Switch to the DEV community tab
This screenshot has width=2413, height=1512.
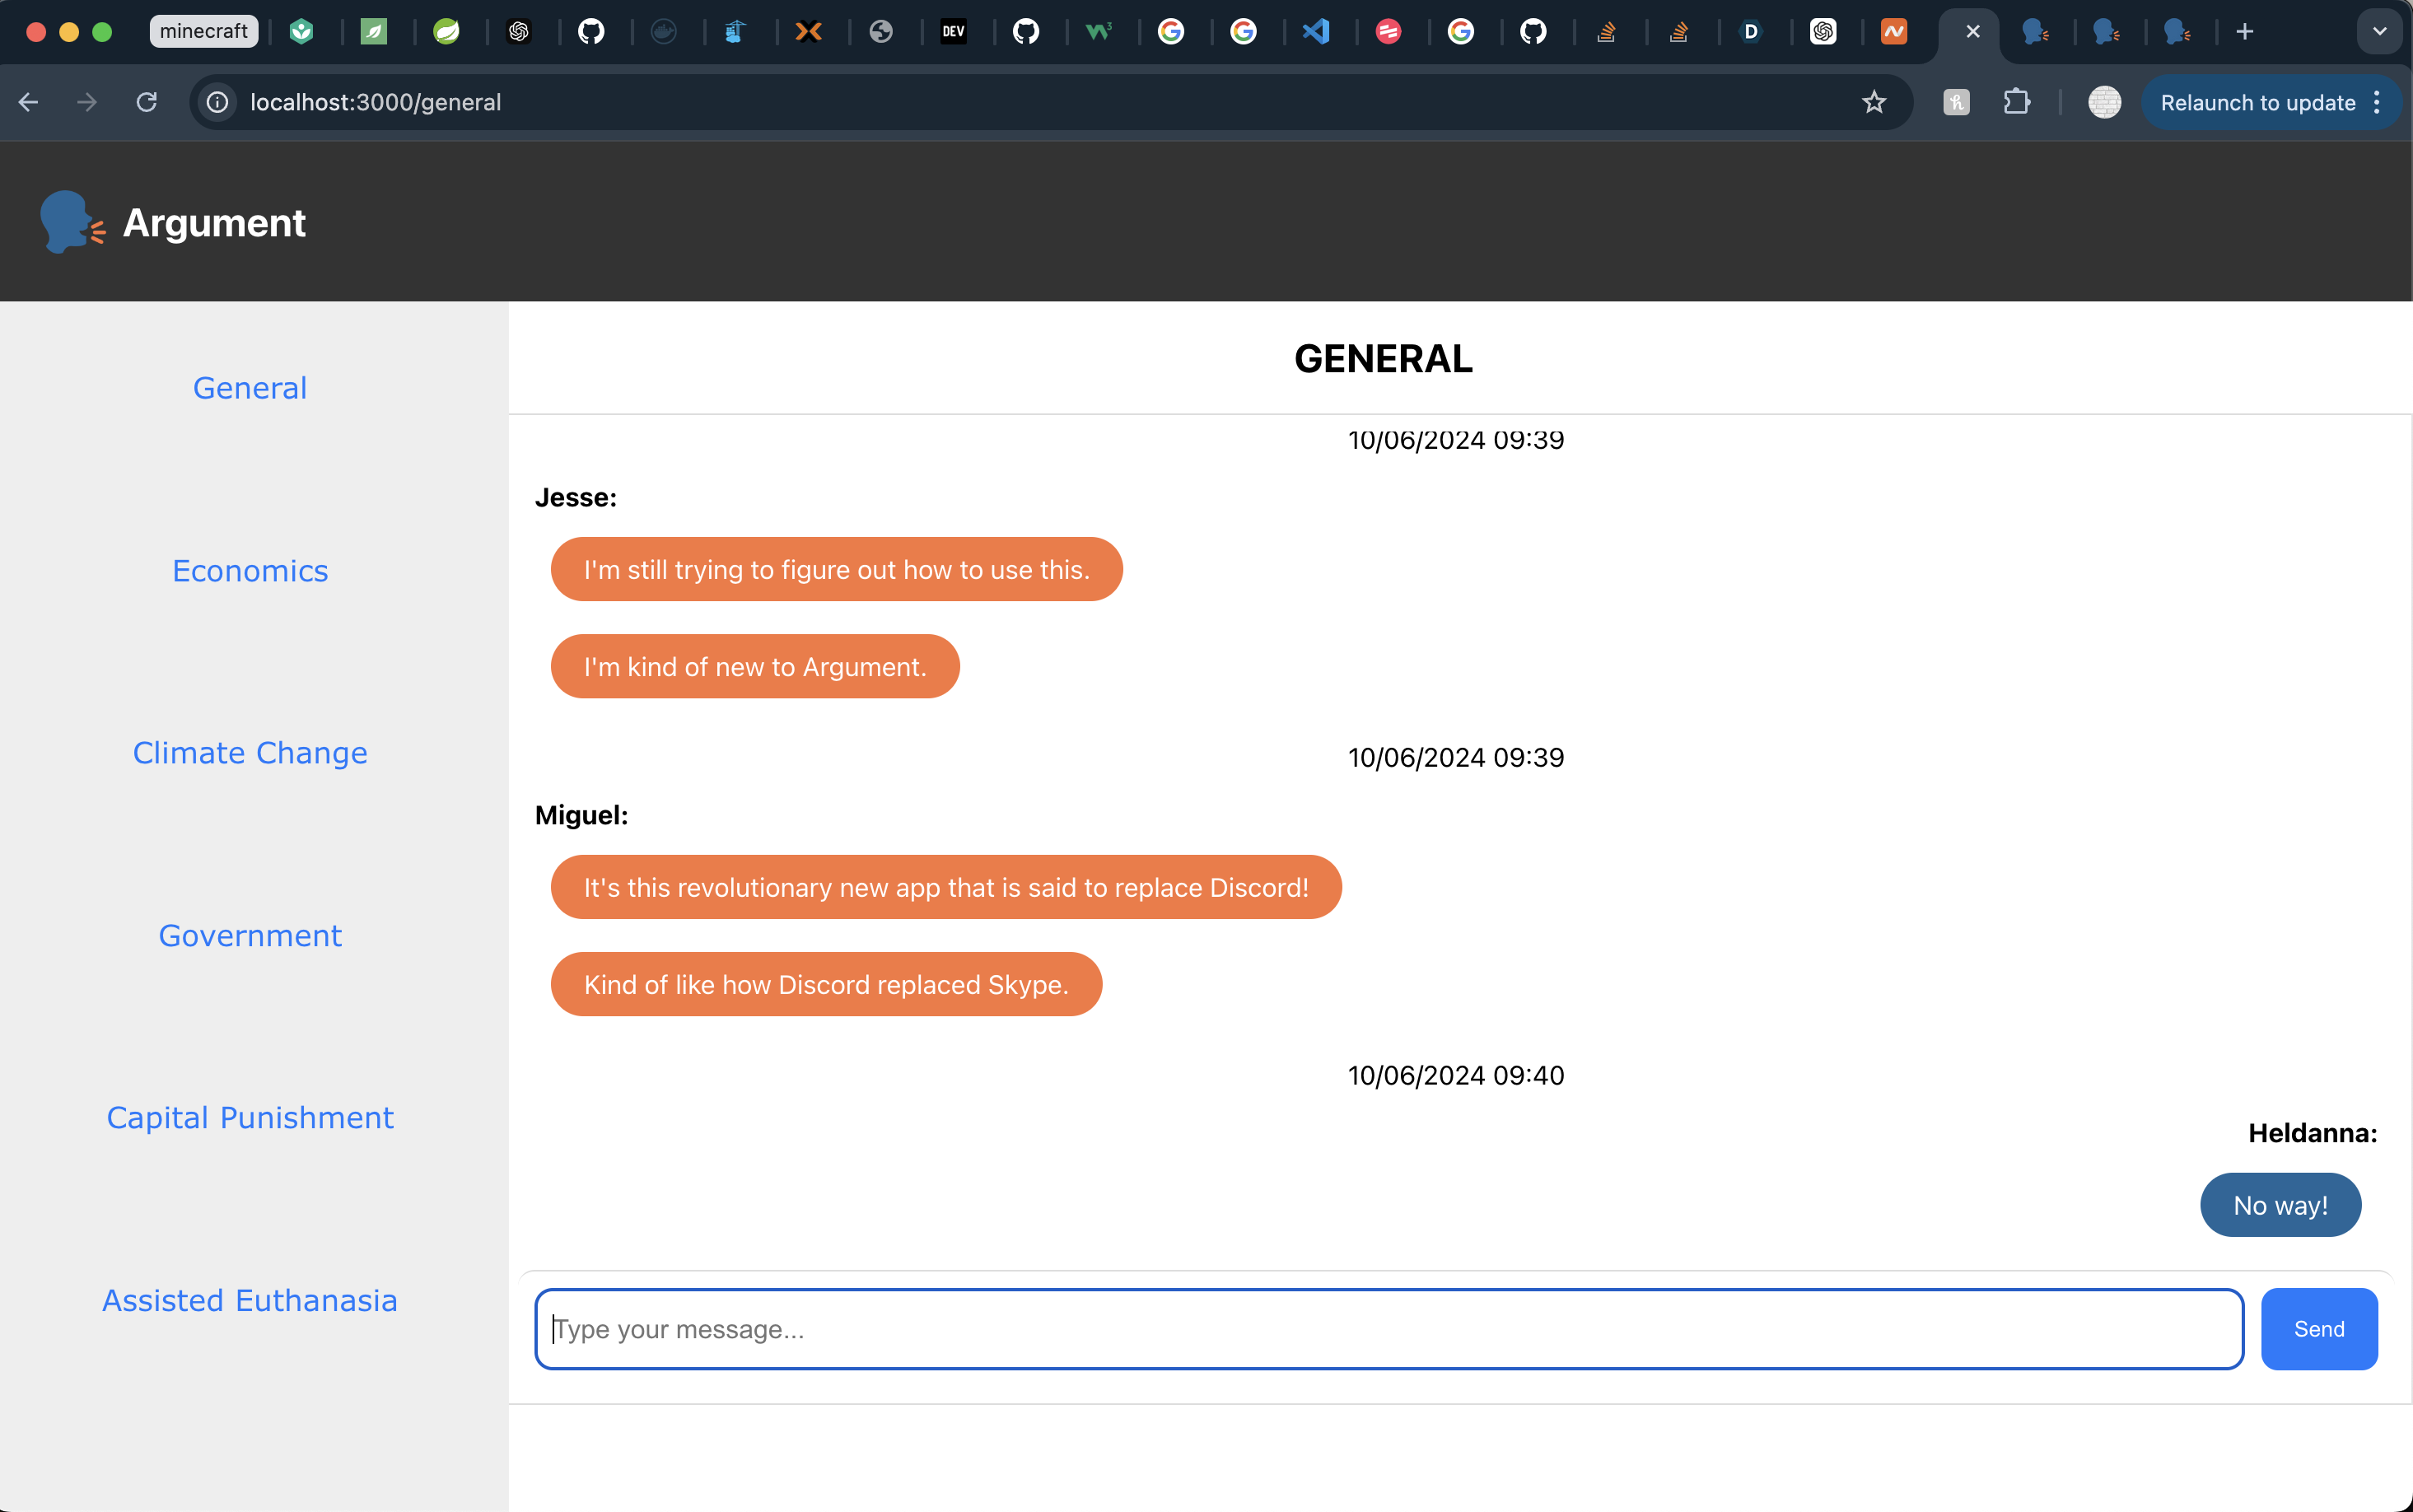(953, 32)
